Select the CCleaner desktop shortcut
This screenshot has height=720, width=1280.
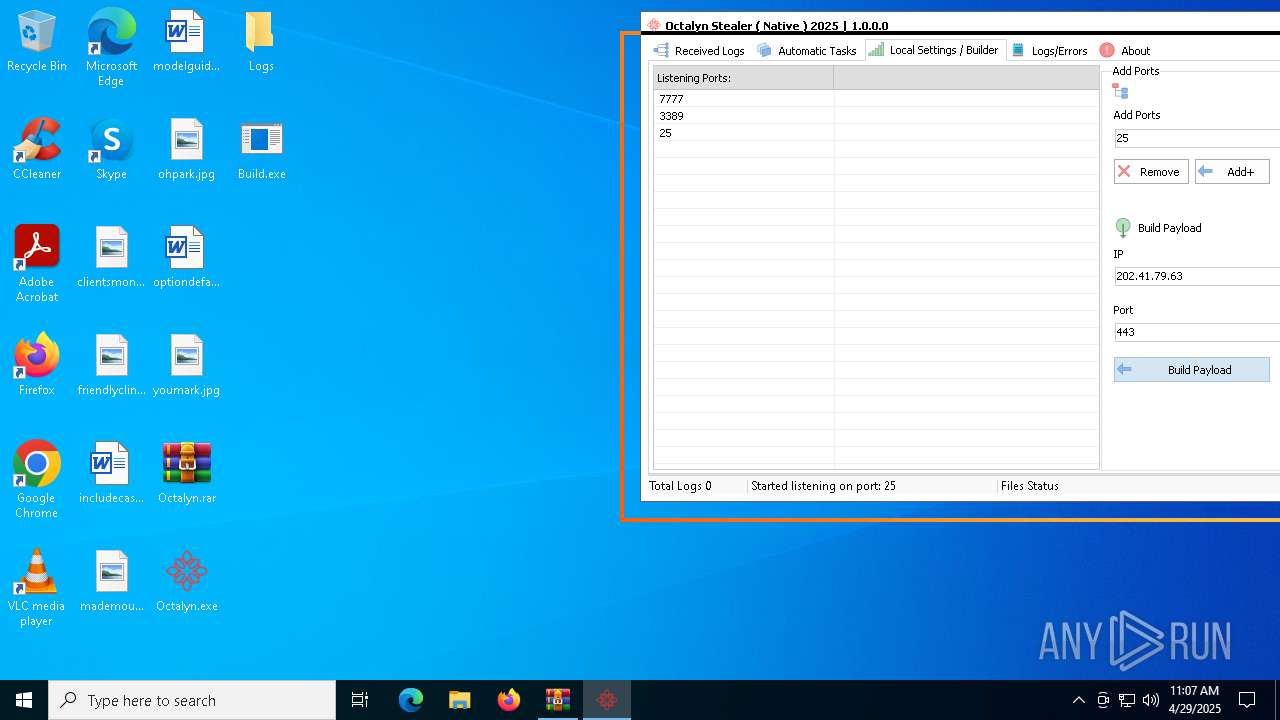tap(37, 150)
